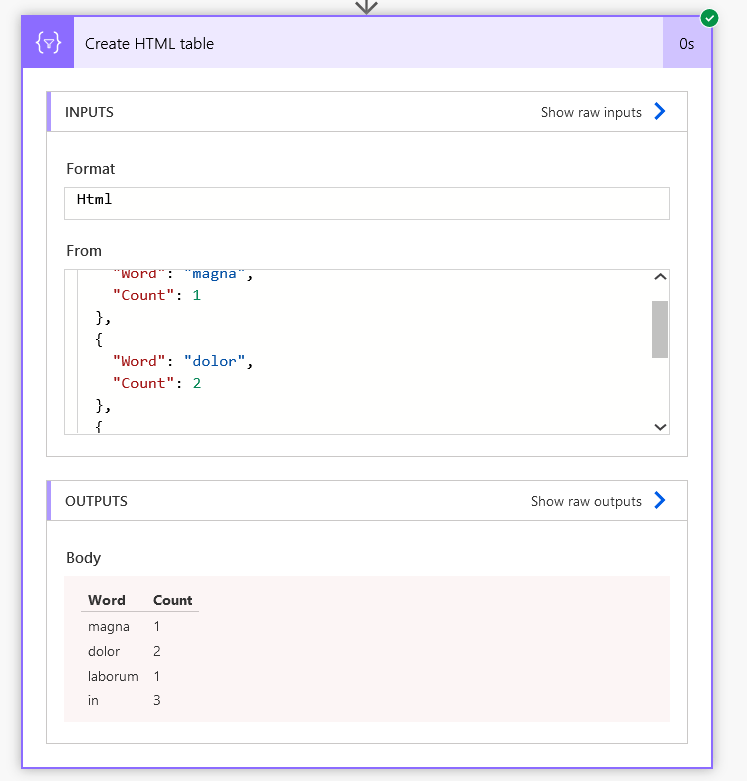Select the INPUTS section header
This screenshot has width=747, height=781.
click(90, 112)
